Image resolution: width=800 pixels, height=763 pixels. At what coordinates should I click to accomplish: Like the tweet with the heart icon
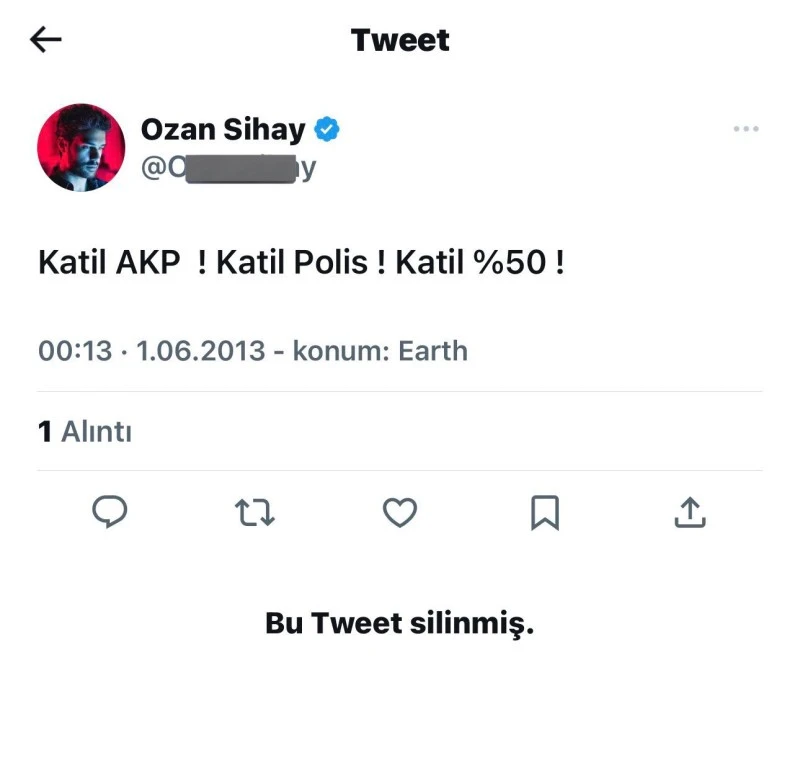click(400, 513)
